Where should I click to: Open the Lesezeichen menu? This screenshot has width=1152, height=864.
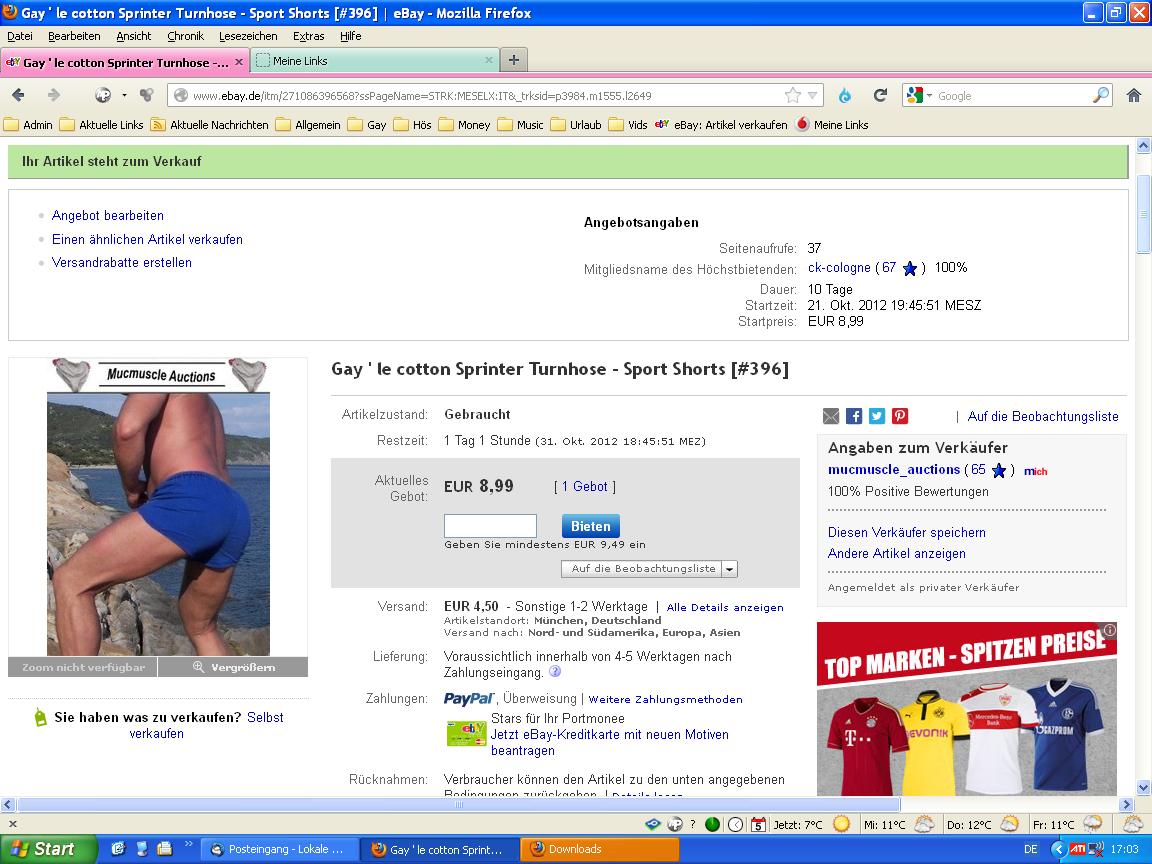(x=248, y=36)
